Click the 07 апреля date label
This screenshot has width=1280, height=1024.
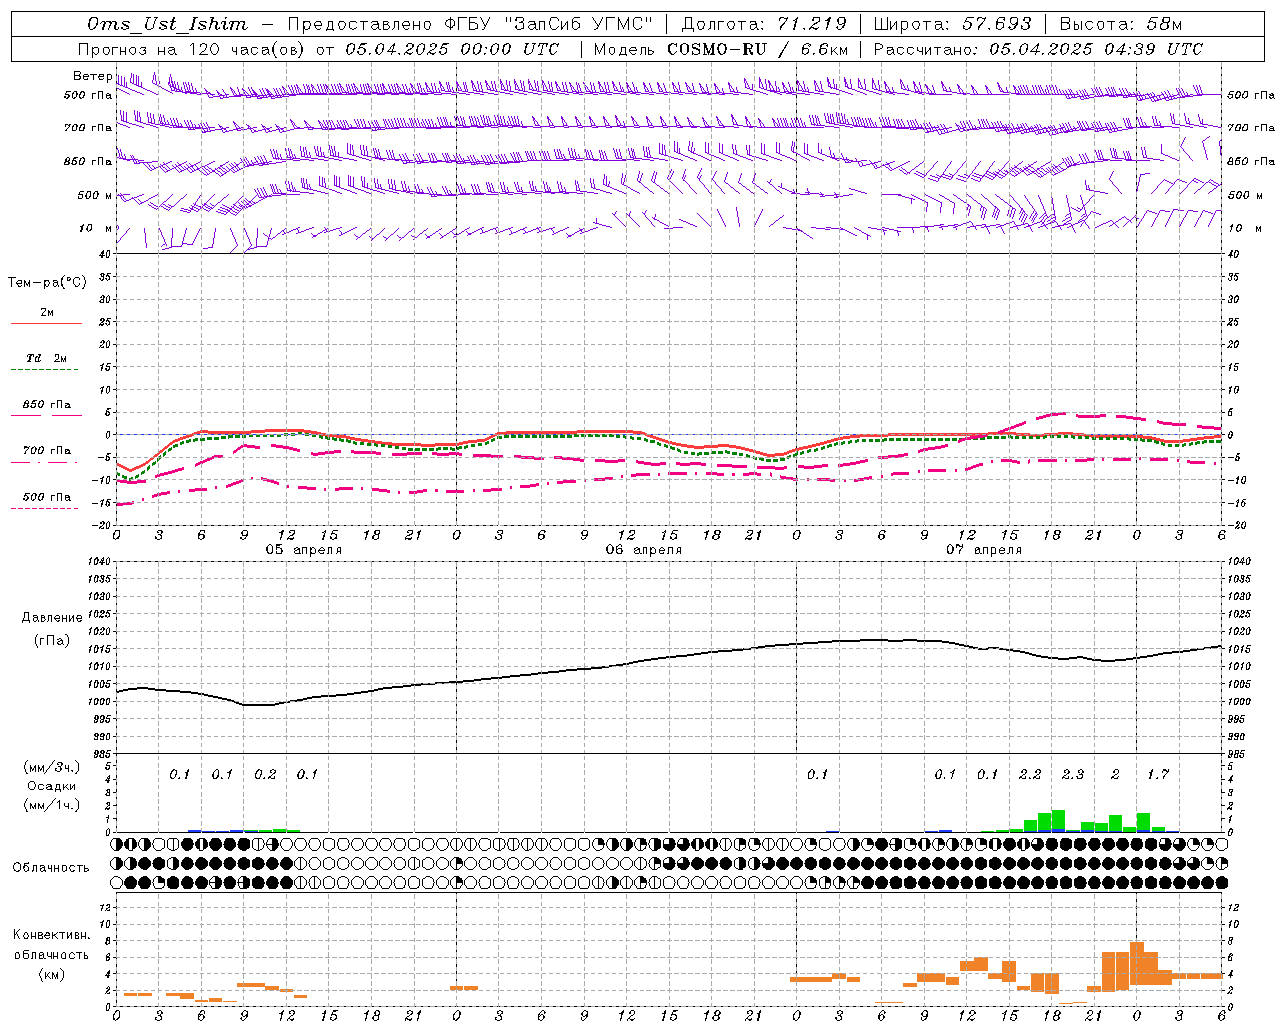tap(983, 550)
